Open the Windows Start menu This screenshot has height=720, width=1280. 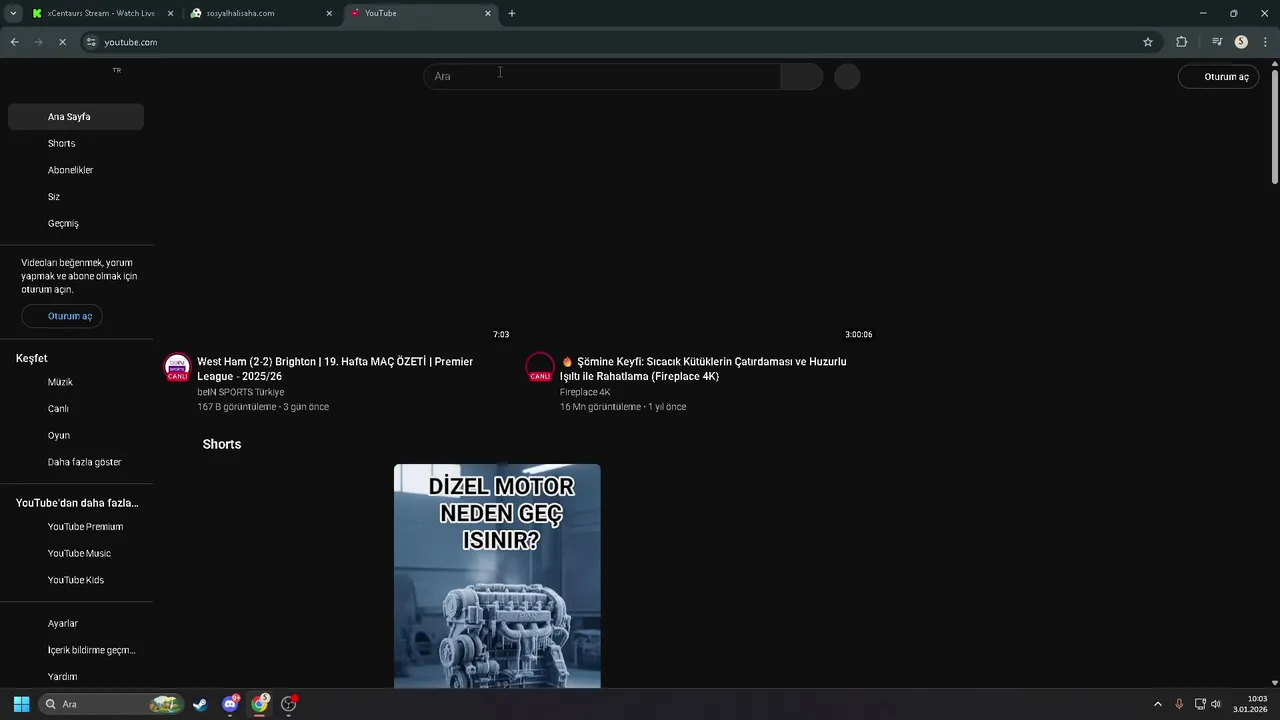21,704
